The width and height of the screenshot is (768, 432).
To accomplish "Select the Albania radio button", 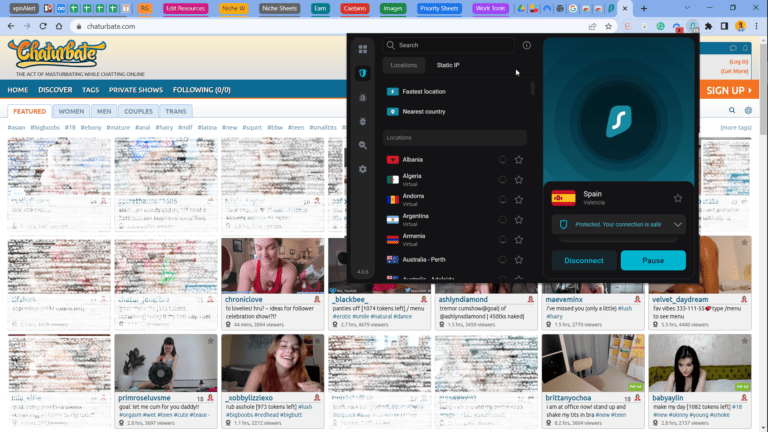I will pyautogui.click(x=503, y=160).
